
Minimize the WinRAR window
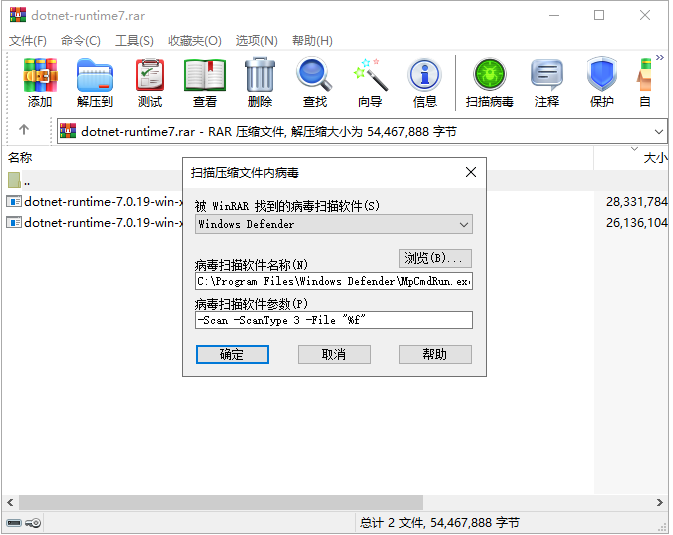tap(554, 15)
